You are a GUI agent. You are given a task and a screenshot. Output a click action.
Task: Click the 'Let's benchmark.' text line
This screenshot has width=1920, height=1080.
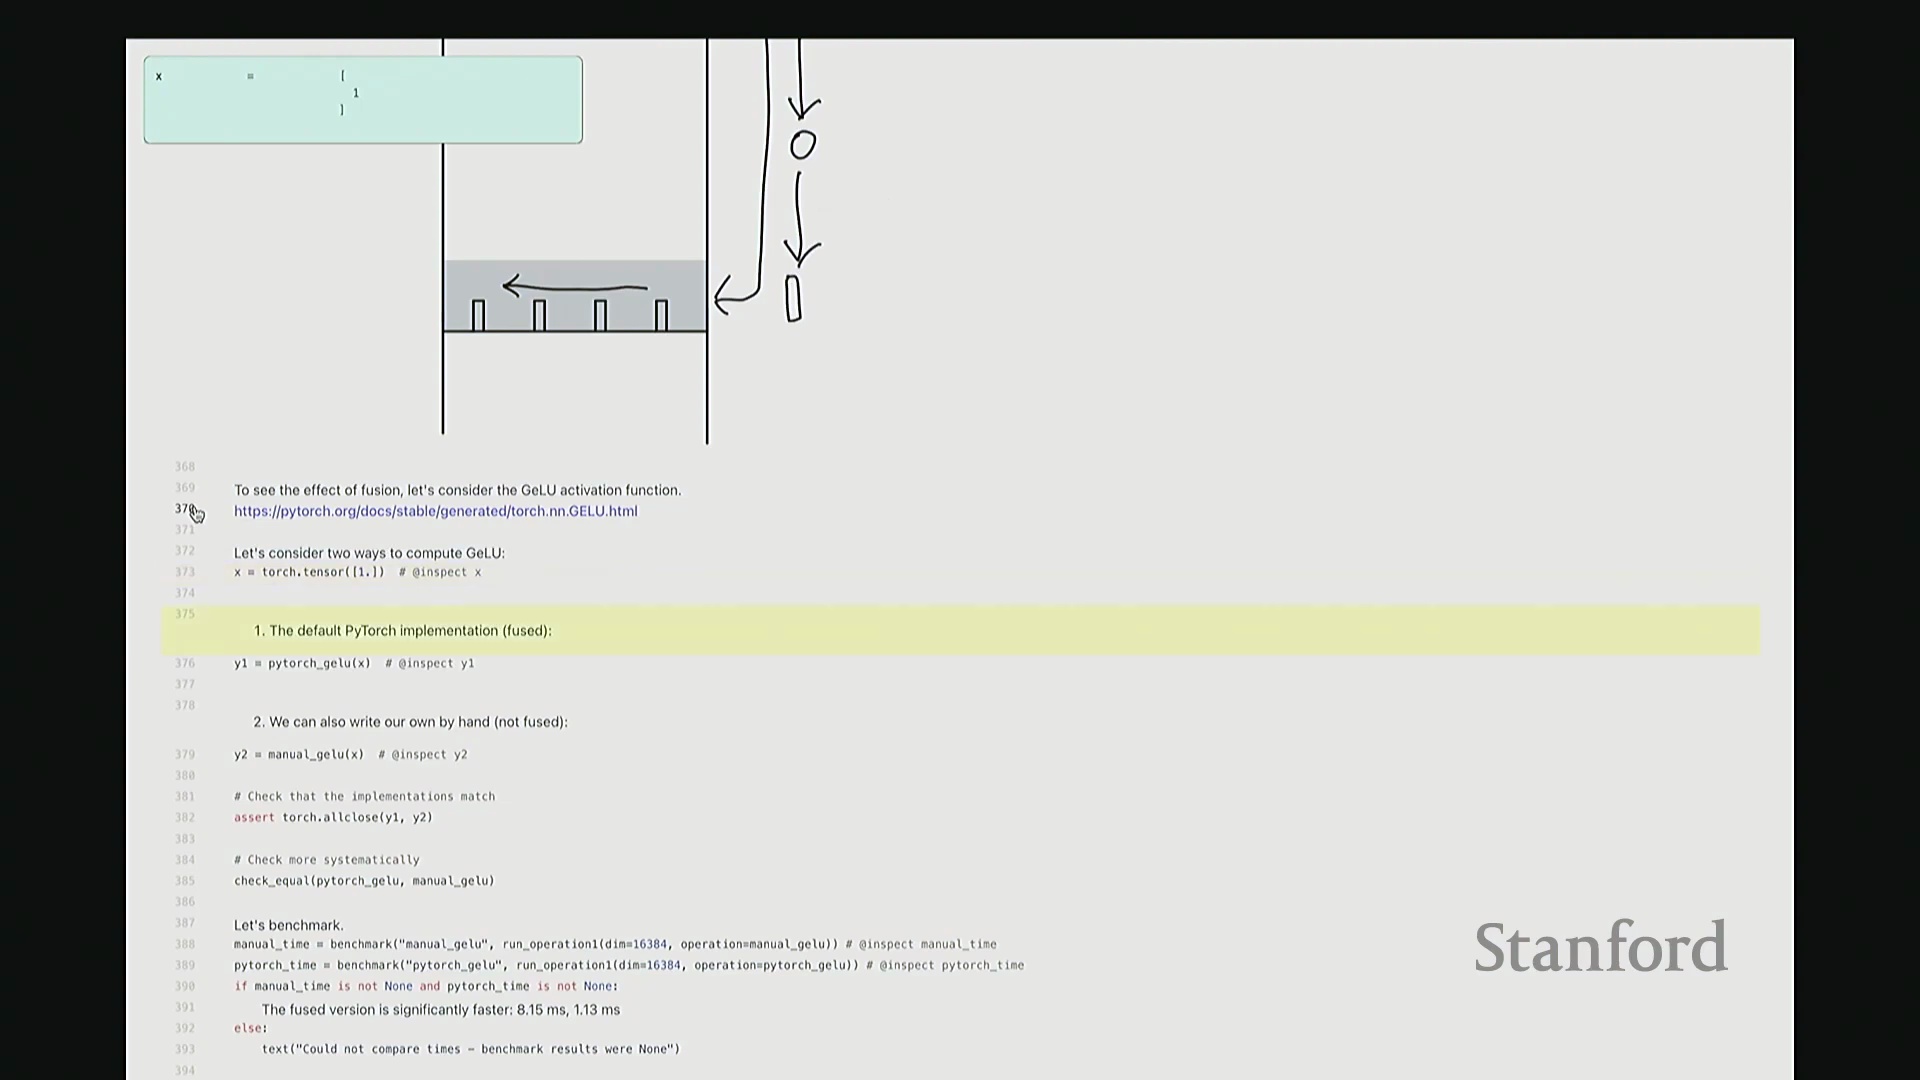[x=288, y=925]
